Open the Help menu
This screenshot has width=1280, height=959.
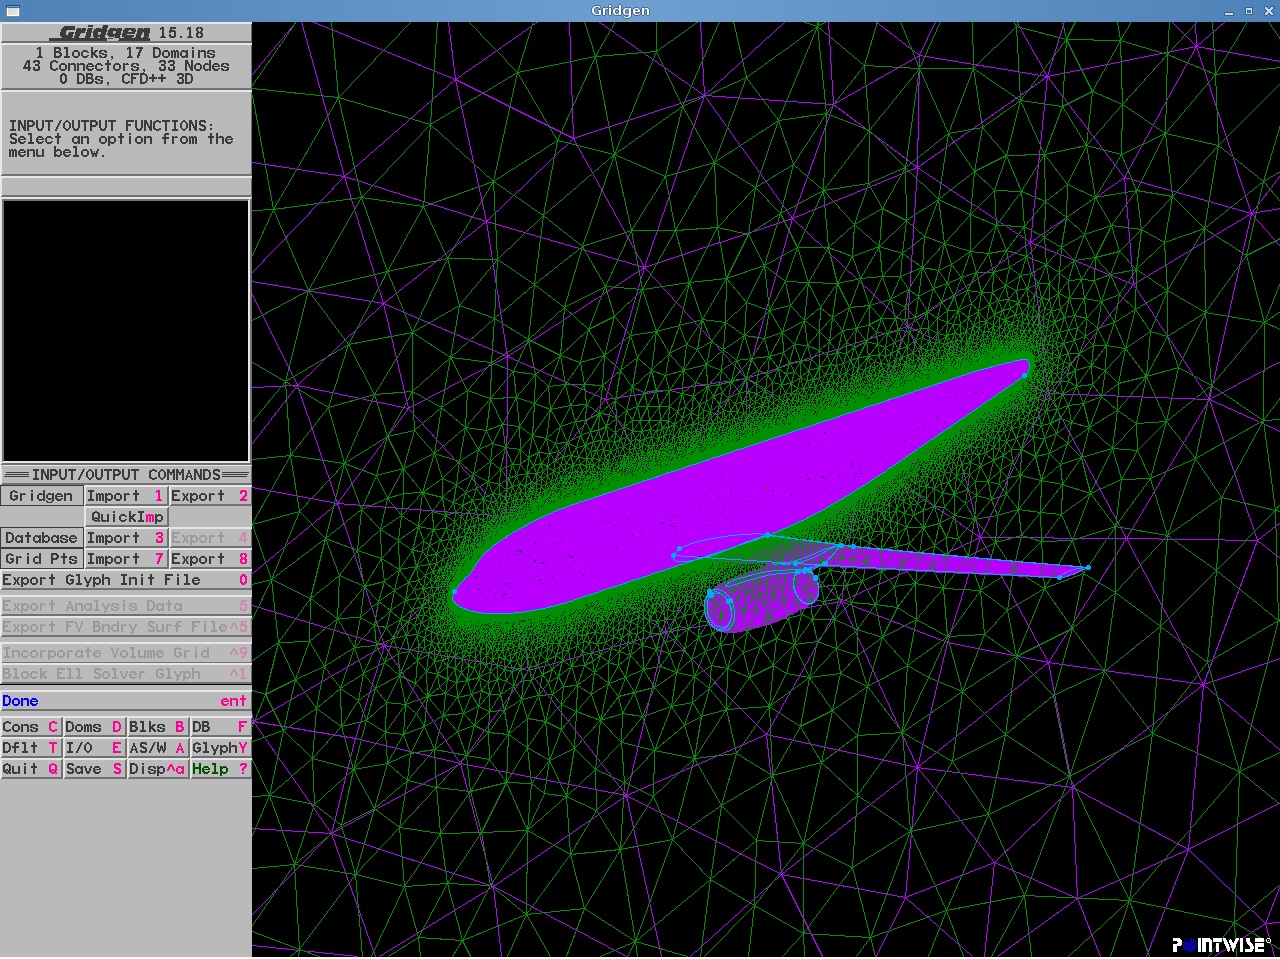(x=220, y=769)
